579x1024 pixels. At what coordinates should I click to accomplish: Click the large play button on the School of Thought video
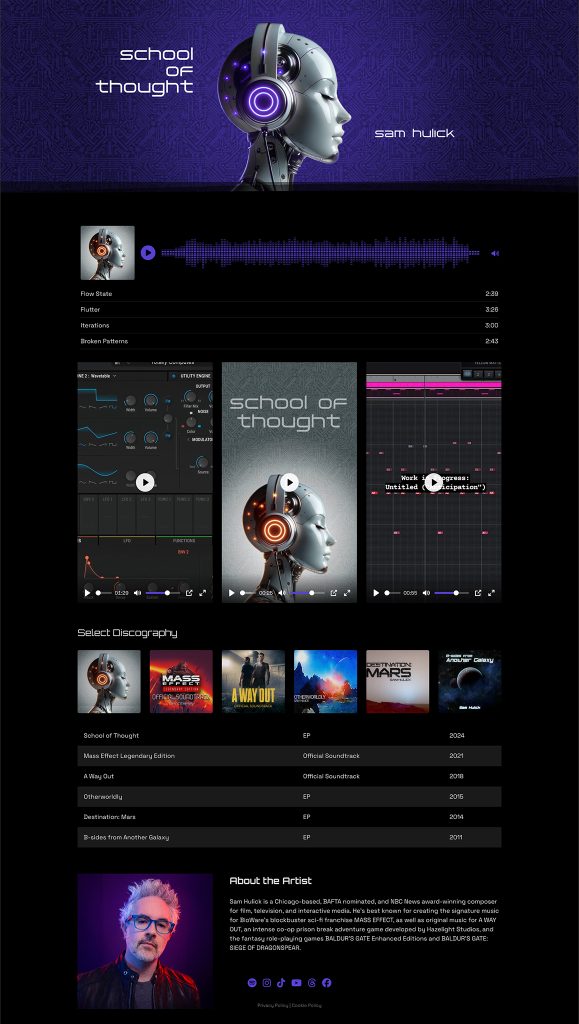coord(289,483)
